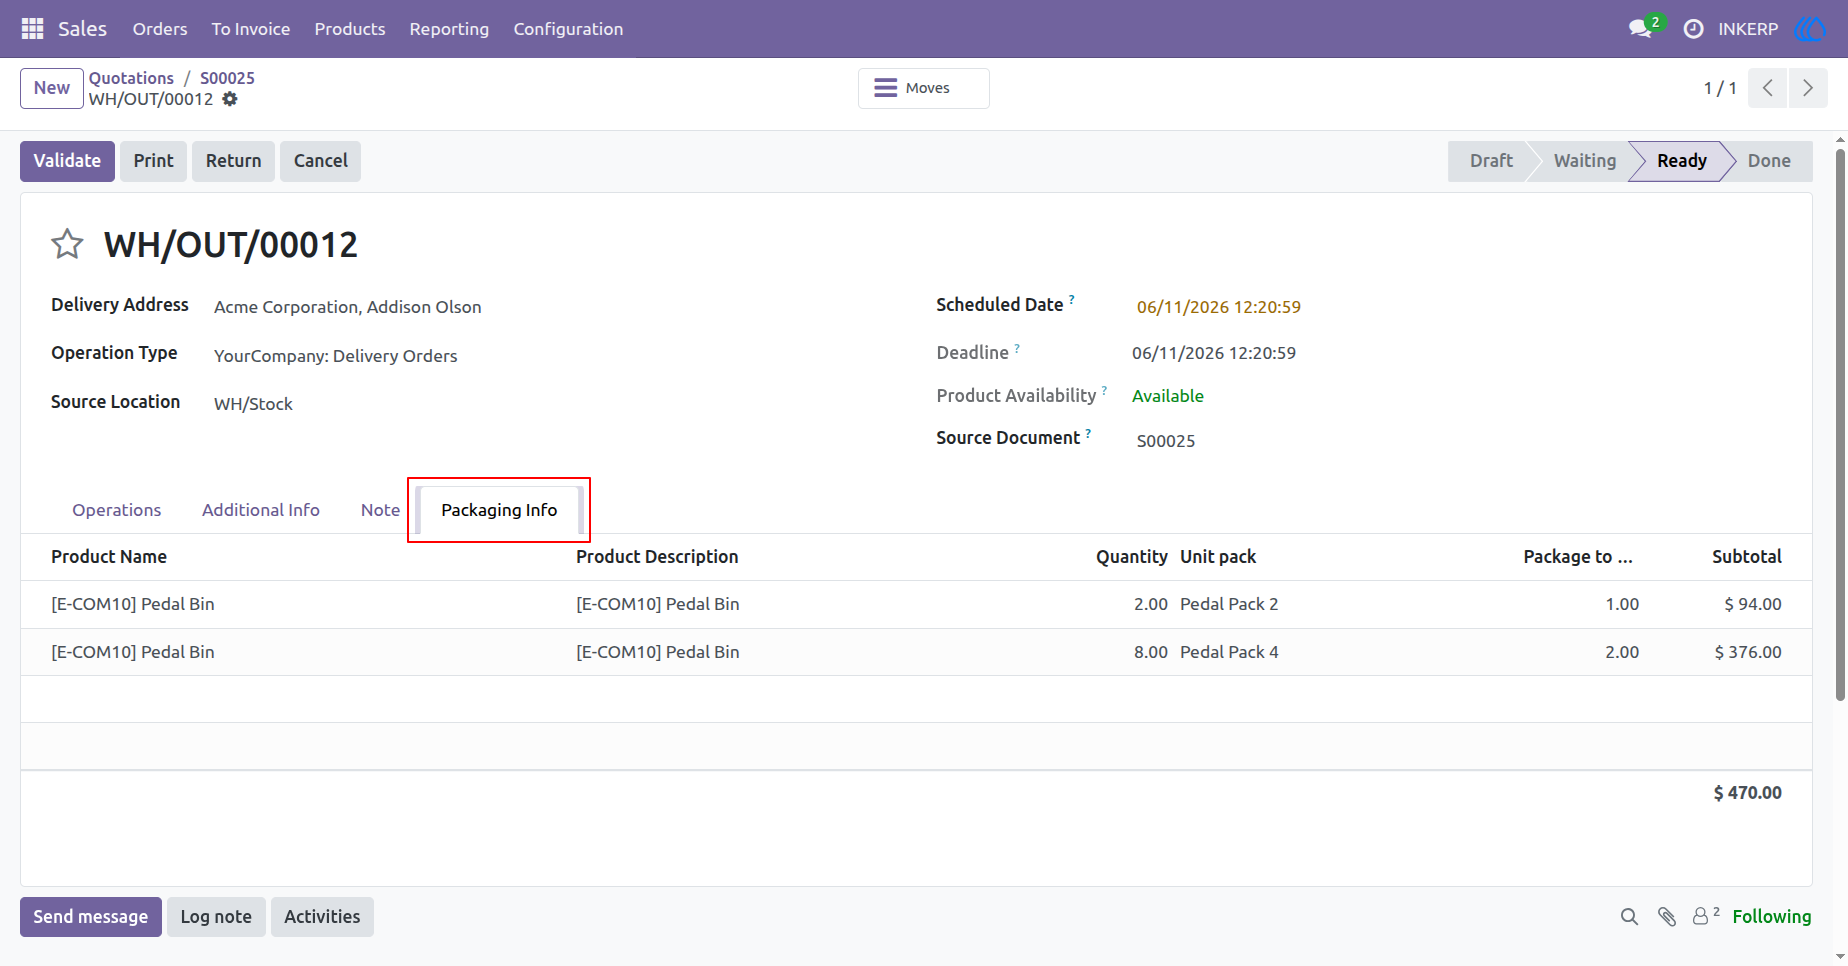The width and height of the screenshot is (1848, 966).
Task: Open the Operation Type dropdown field
Action: pos(336,356)
